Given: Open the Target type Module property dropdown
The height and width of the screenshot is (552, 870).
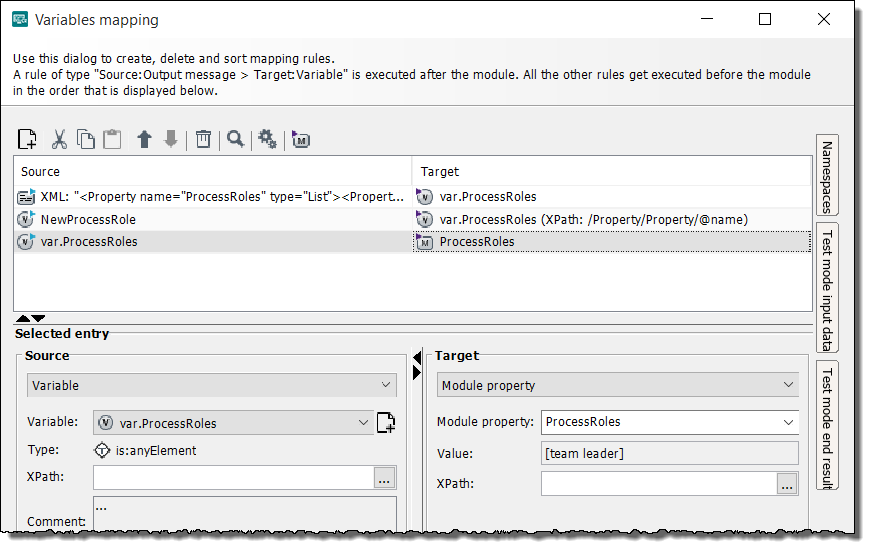Looking at the screenshot, I should point(618,385).
